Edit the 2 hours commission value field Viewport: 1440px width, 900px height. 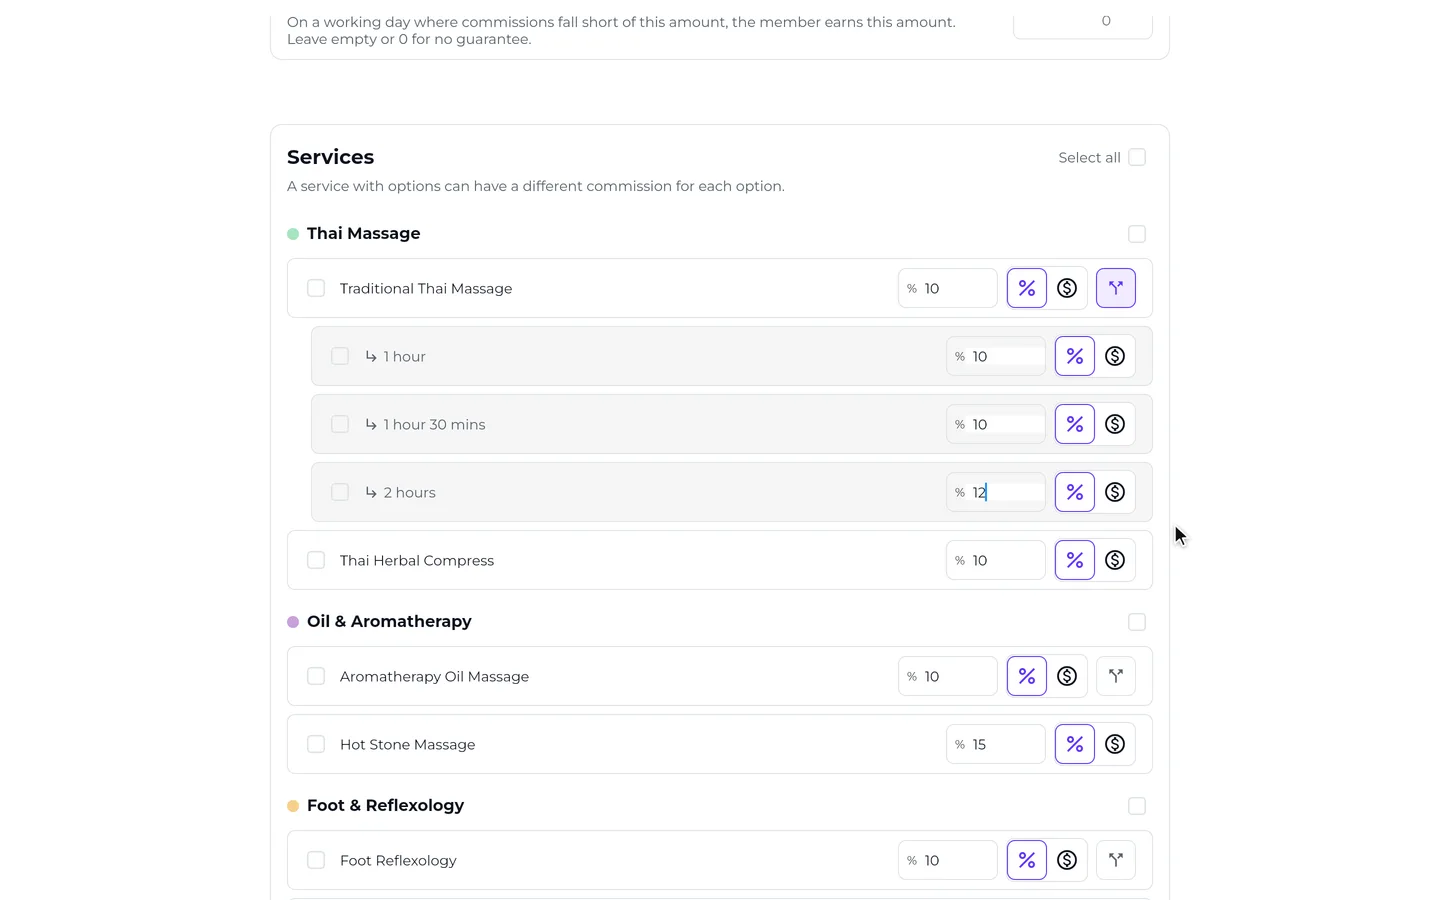pyautogui.click(x=996, y=492)
